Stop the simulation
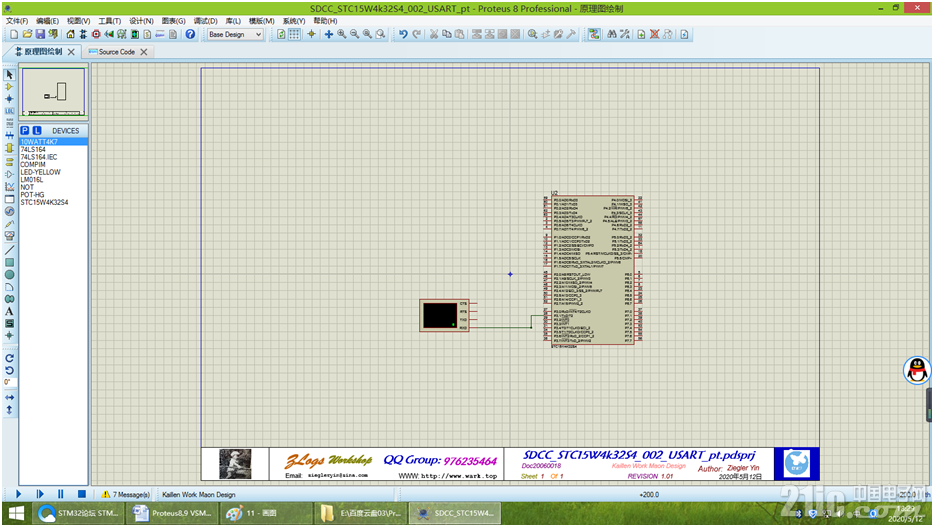Viewport: 934px width, 527px height. 82,494
